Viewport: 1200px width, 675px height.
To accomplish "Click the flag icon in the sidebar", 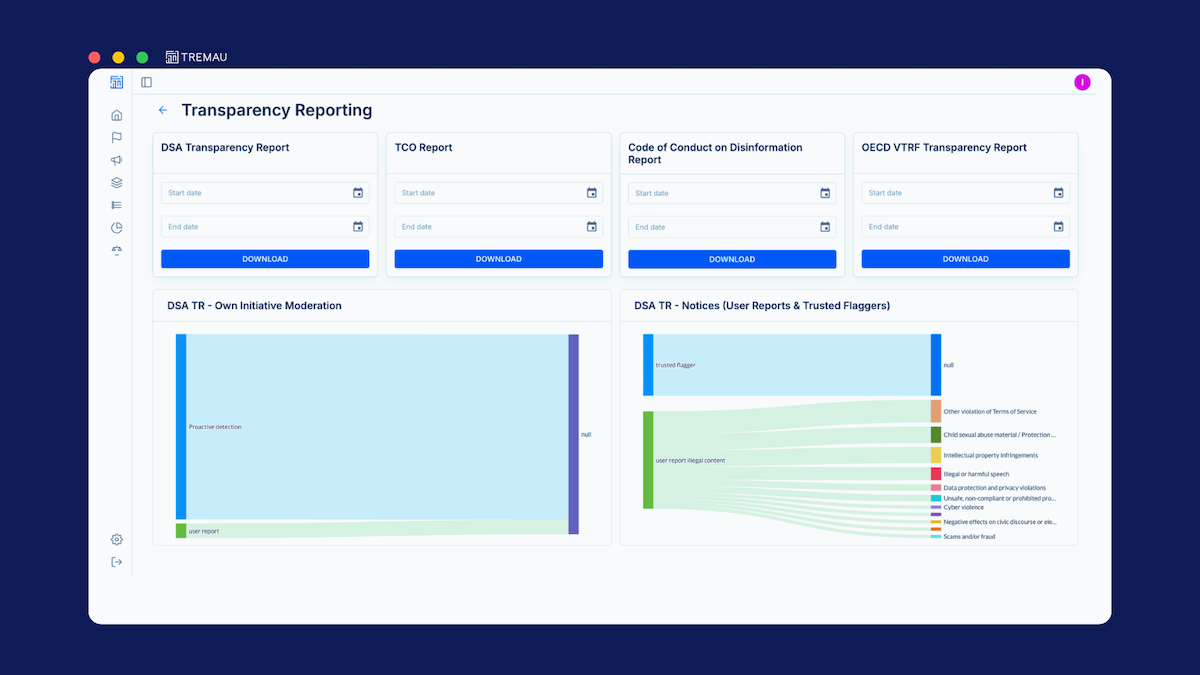I will [117, 138].
